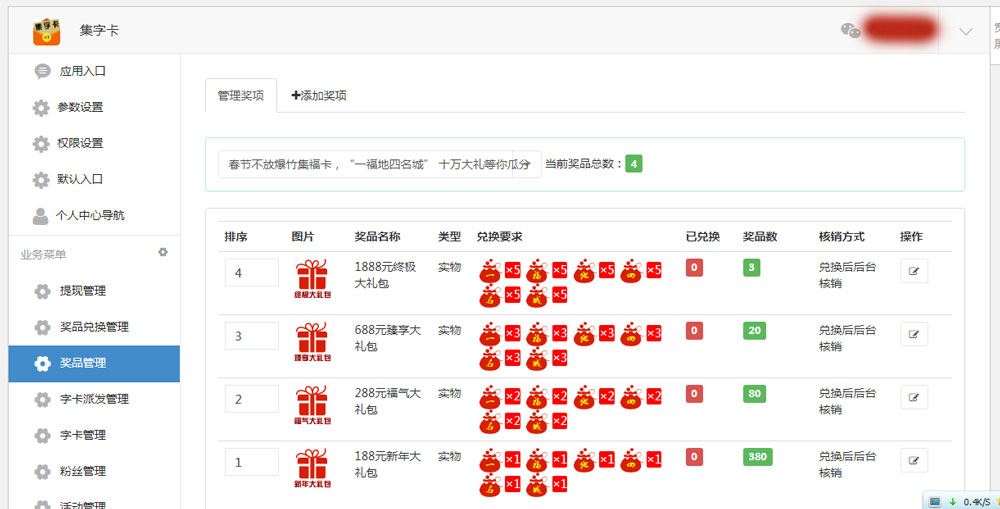Open the activity selector dropdown 春节不放爆竹集福卡
1000x509 pixels.
379,164
